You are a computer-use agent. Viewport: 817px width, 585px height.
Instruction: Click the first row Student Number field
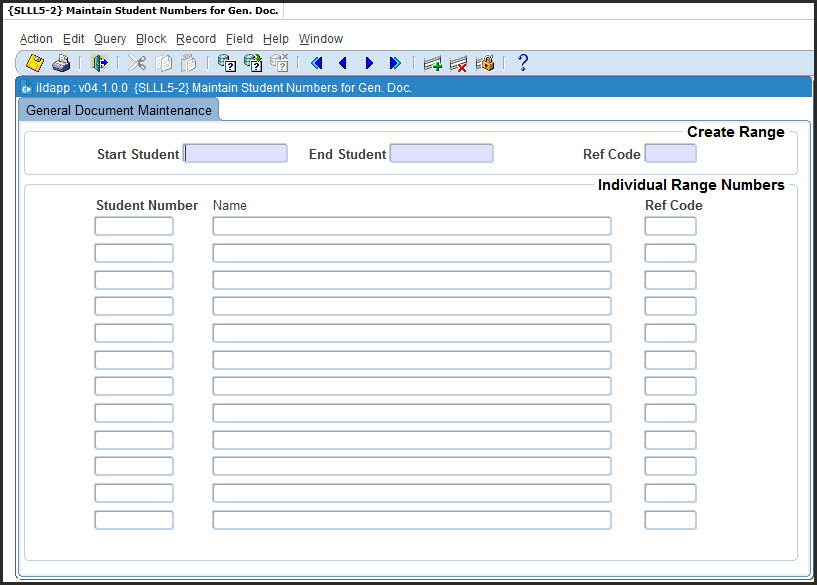(x=134, y=226)
